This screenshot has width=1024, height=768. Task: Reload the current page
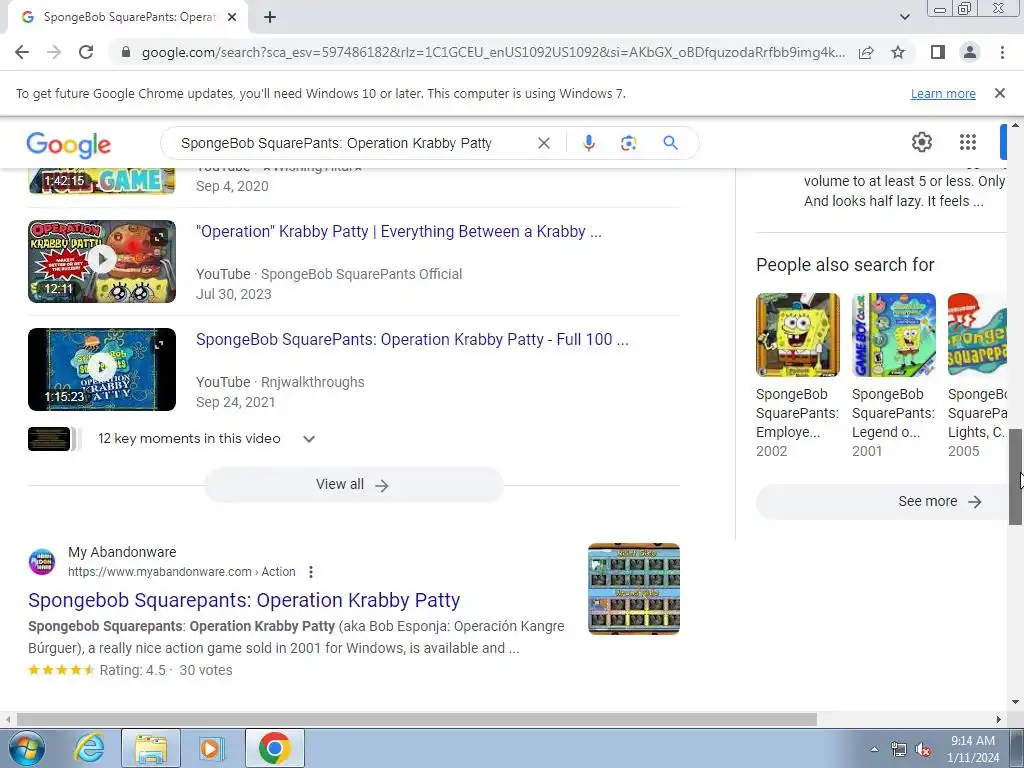(86, 52)
